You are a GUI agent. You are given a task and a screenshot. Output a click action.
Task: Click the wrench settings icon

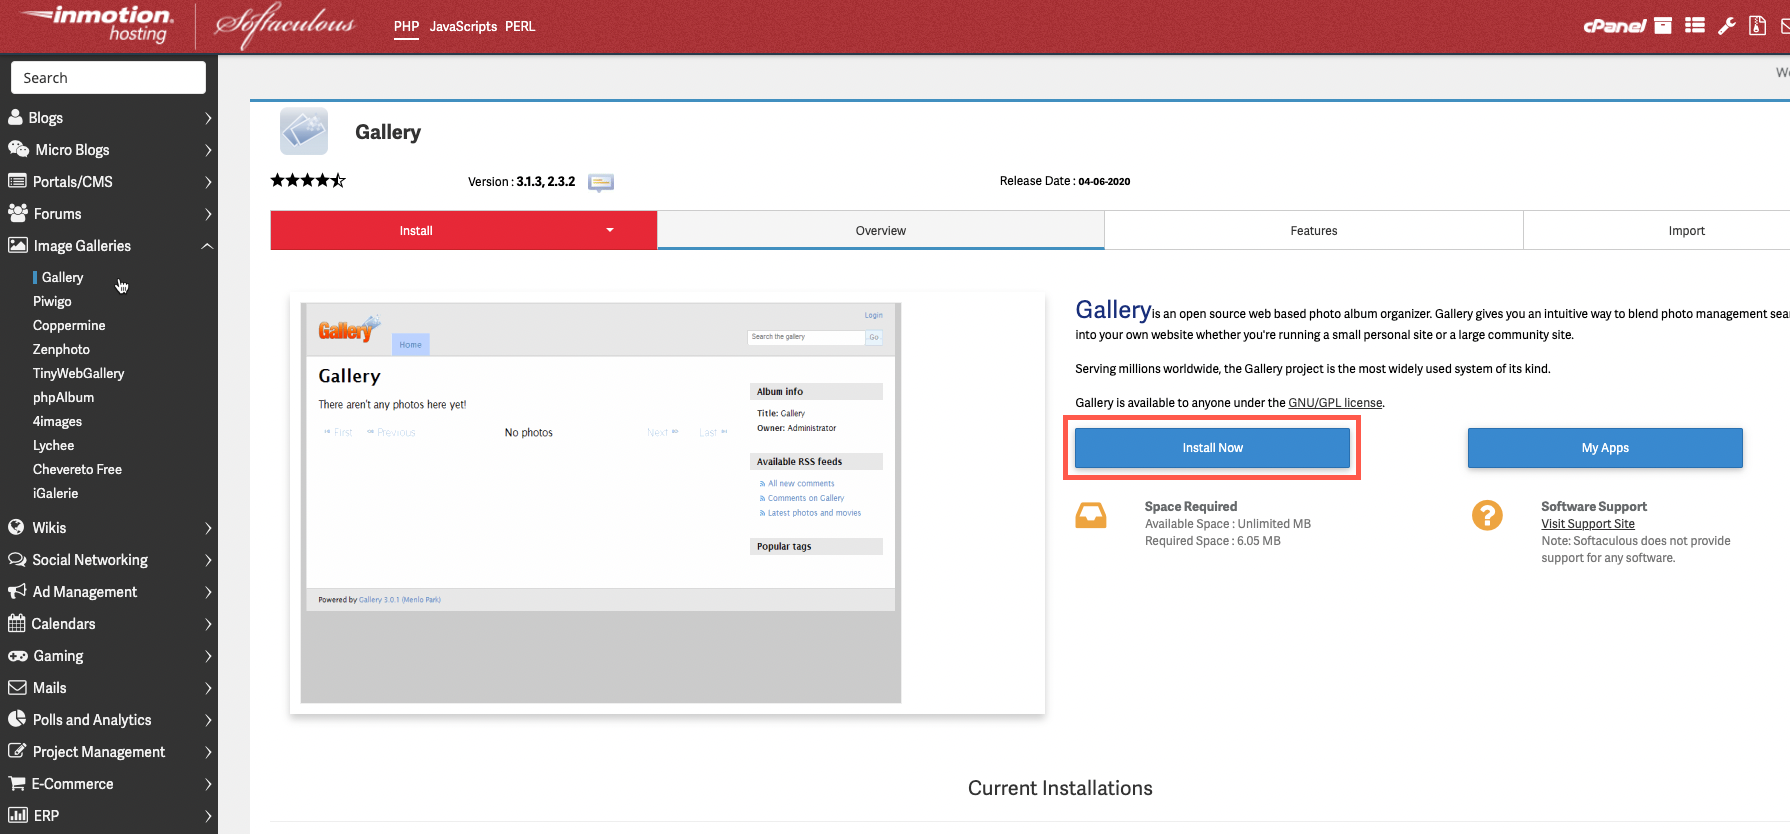(x=1726, y=26)
